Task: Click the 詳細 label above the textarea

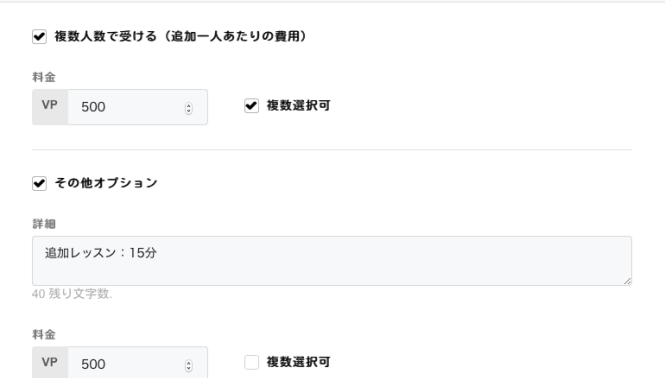Action: click(44, 224)
